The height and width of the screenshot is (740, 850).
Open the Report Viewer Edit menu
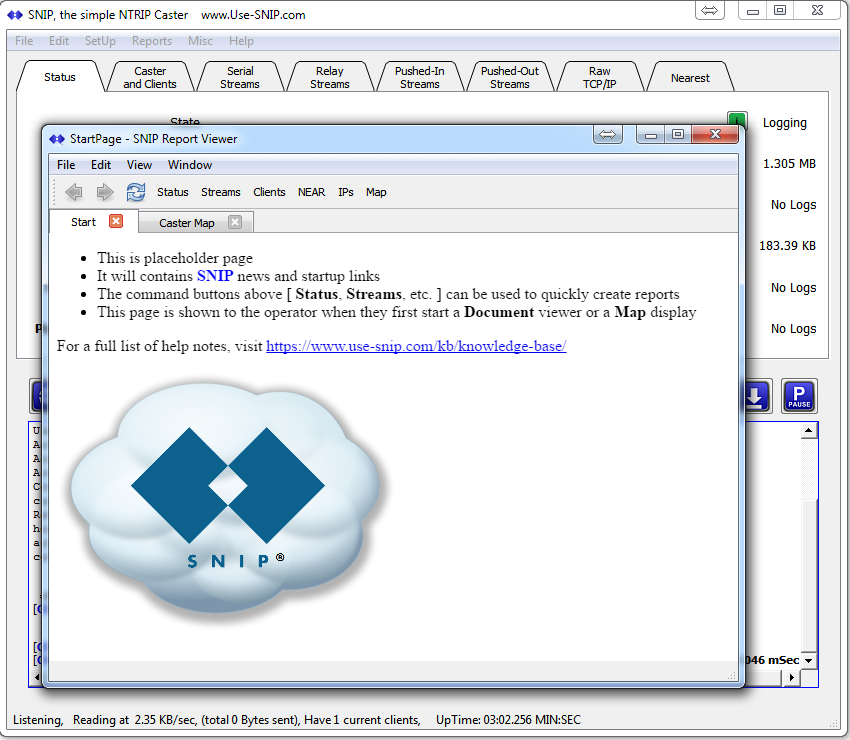[x=101, y=165]
